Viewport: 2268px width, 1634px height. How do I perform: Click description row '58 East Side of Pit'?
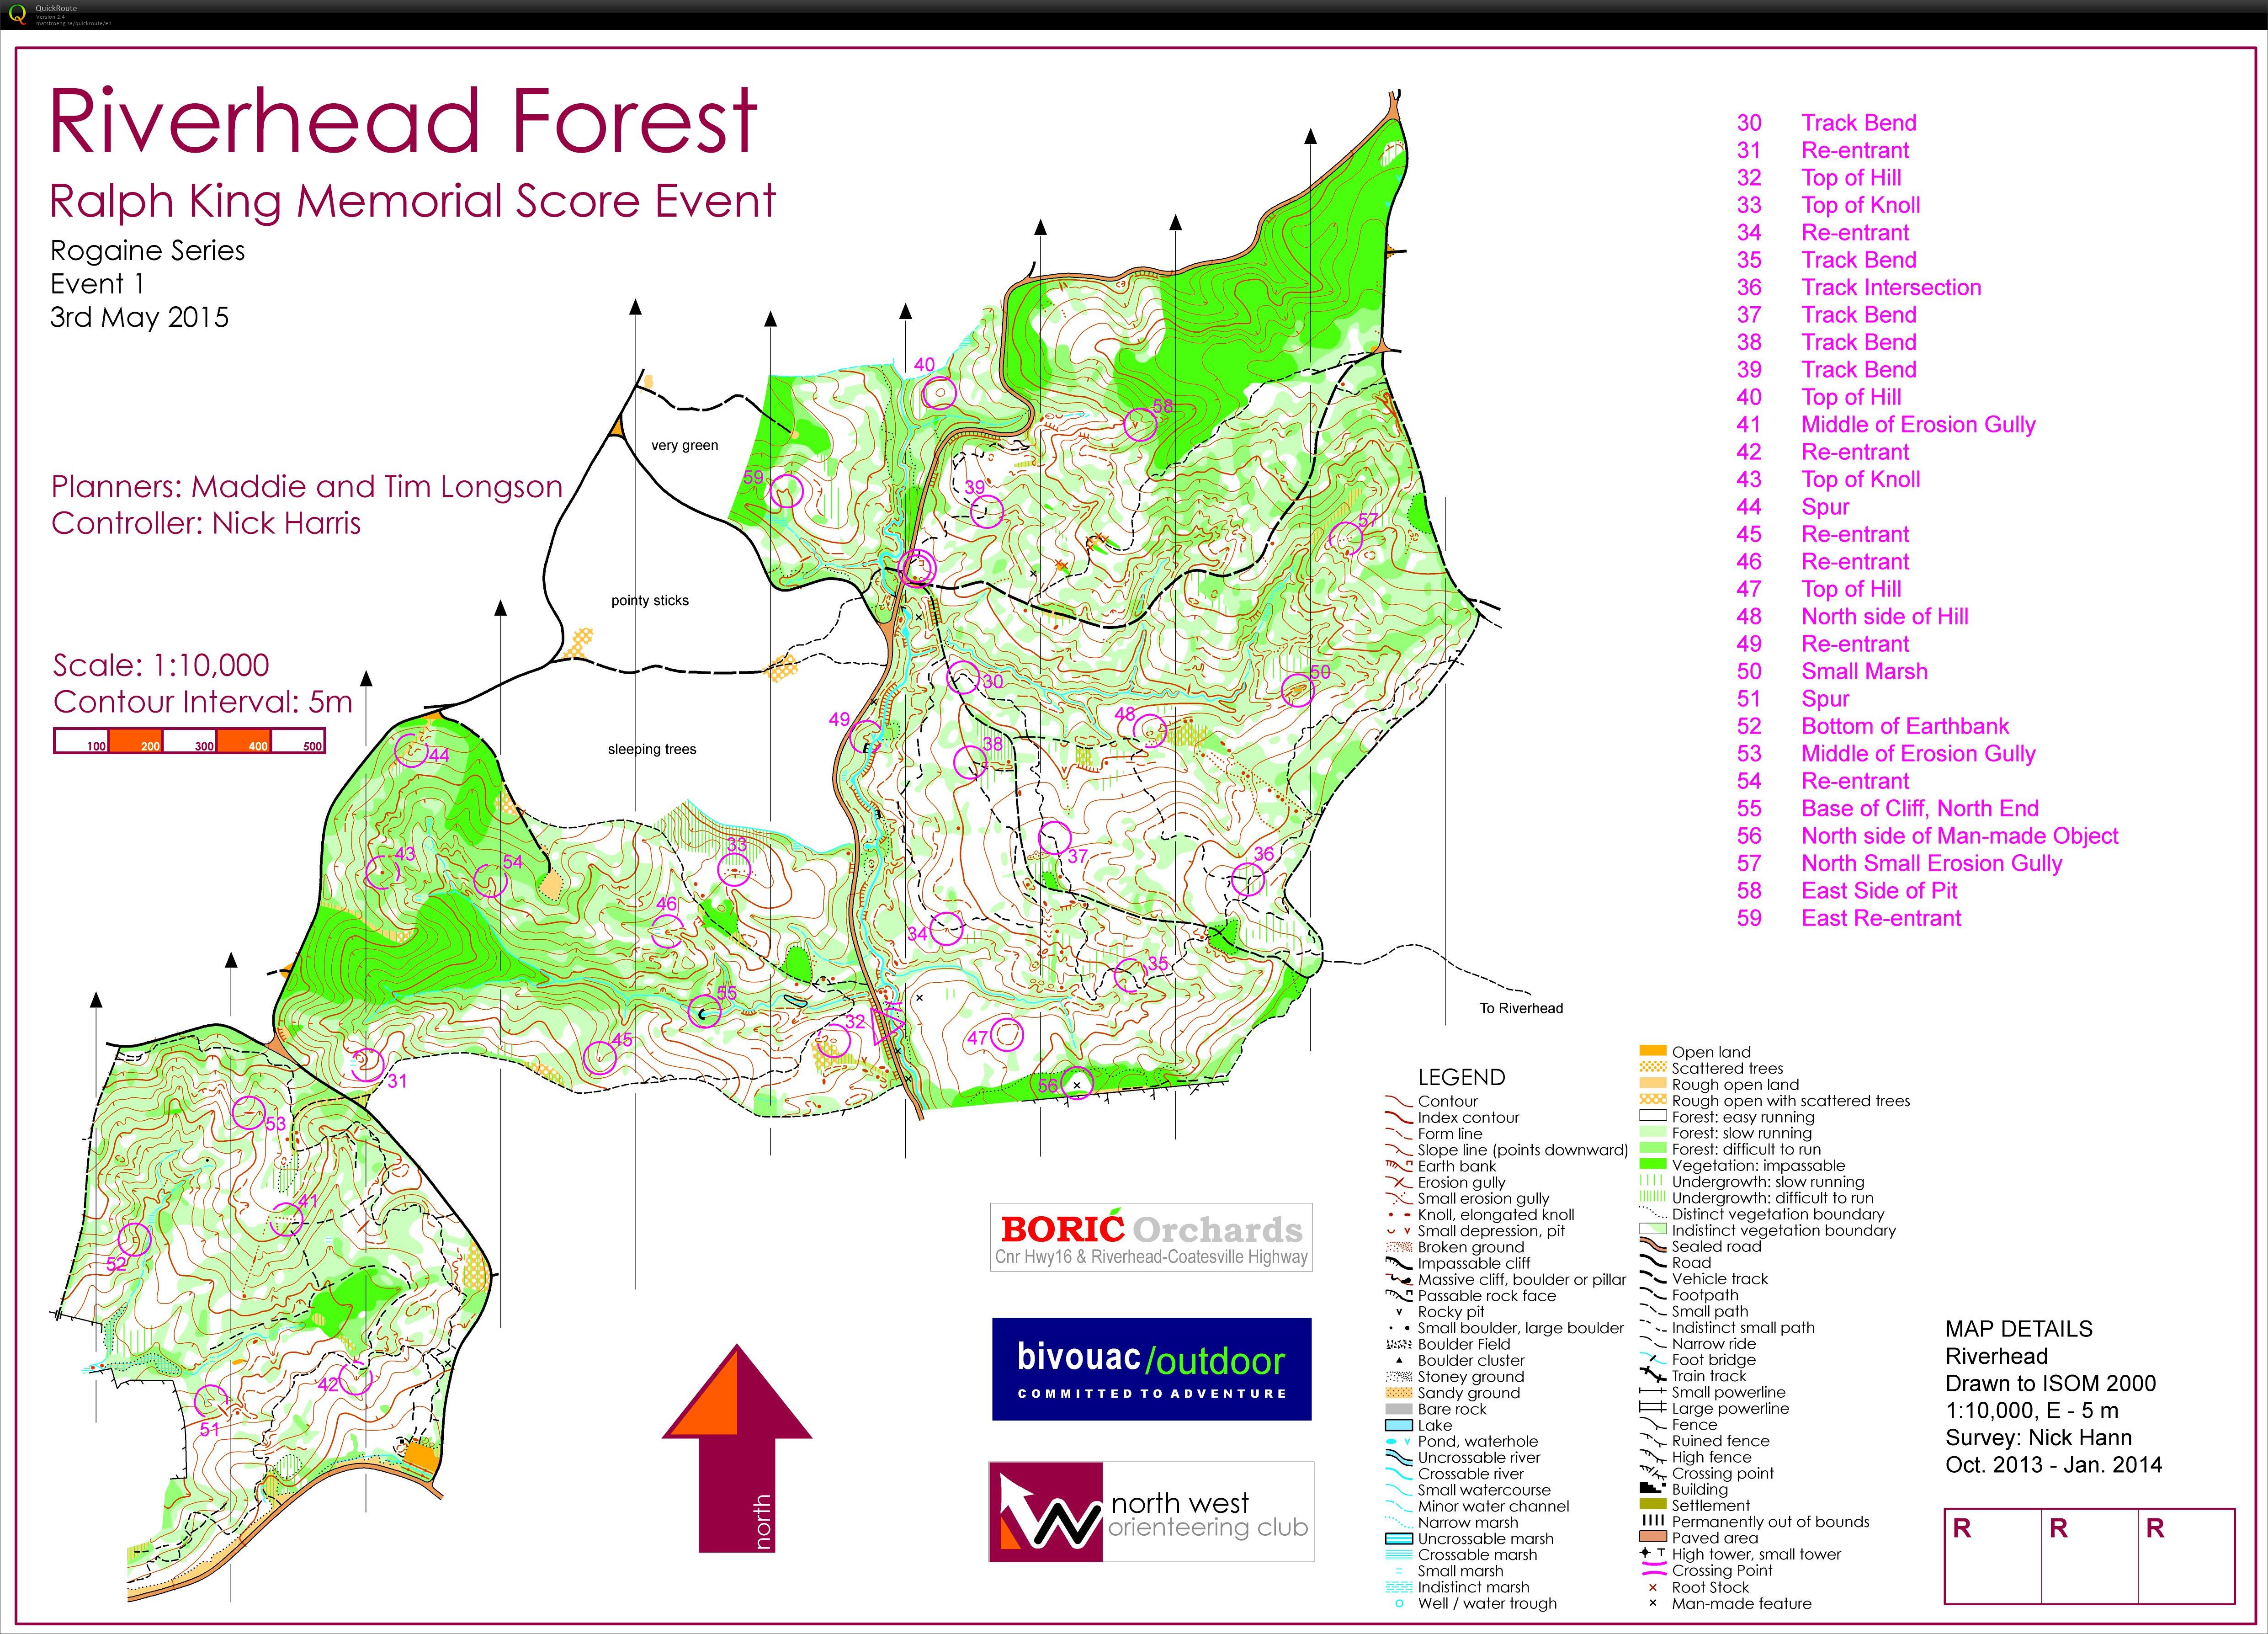coord(1847,890)
